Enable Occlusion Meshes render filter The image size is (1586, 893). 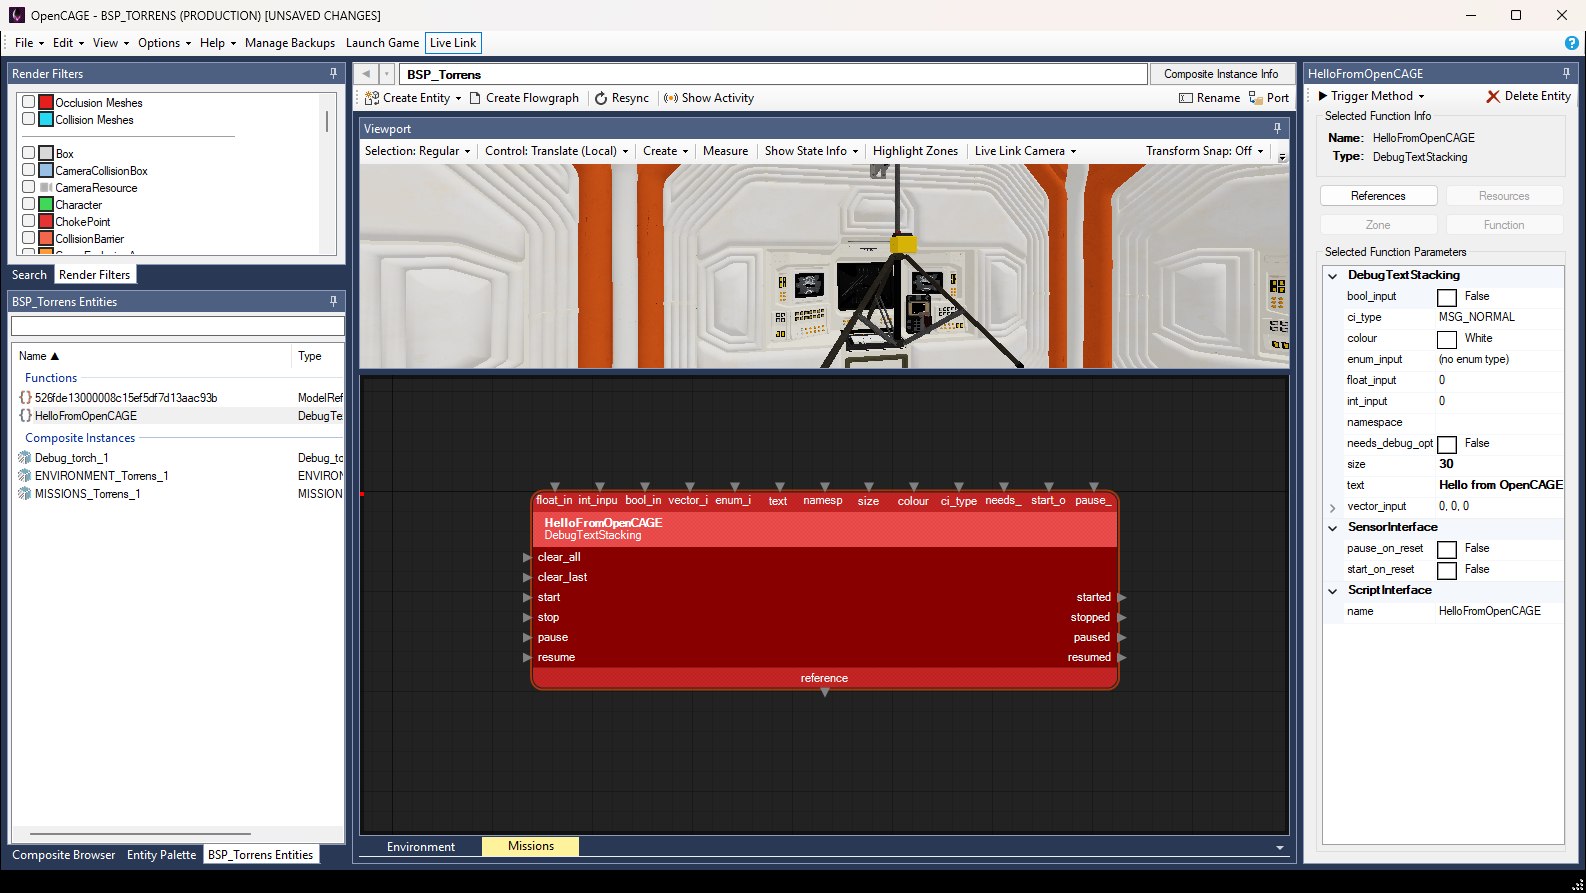[29, 102]
